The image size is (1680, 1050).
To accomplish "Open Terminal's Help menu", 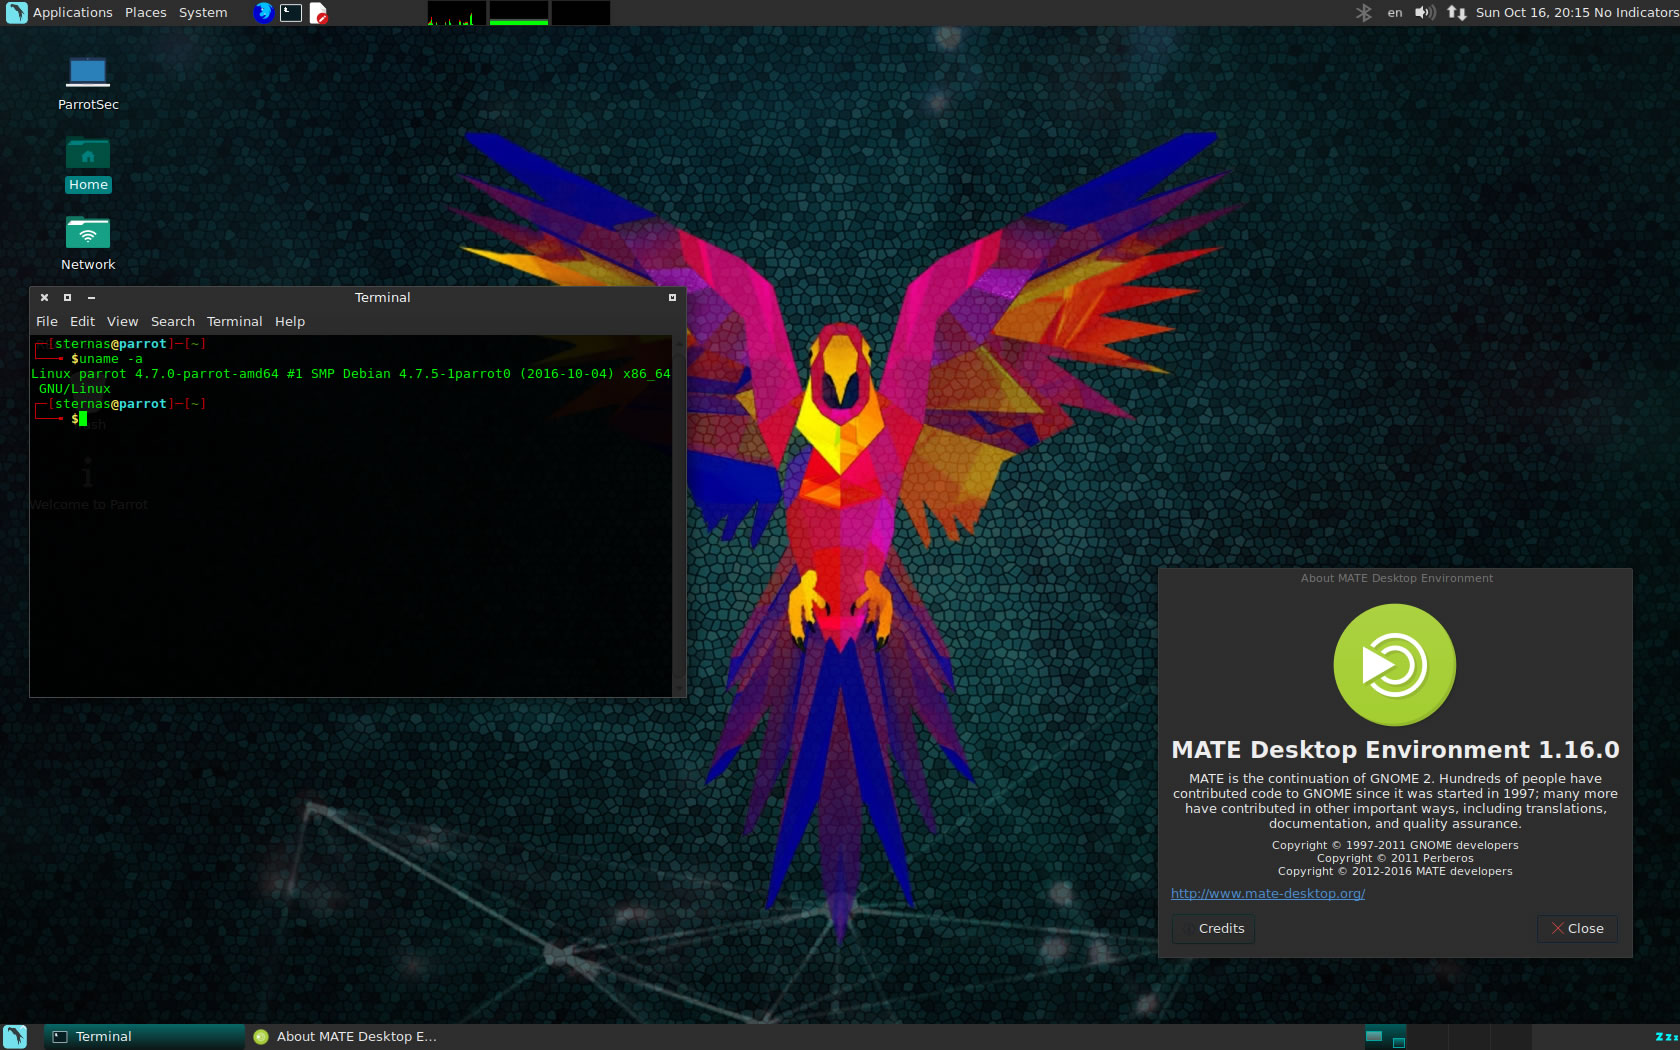I will [289, 321].
